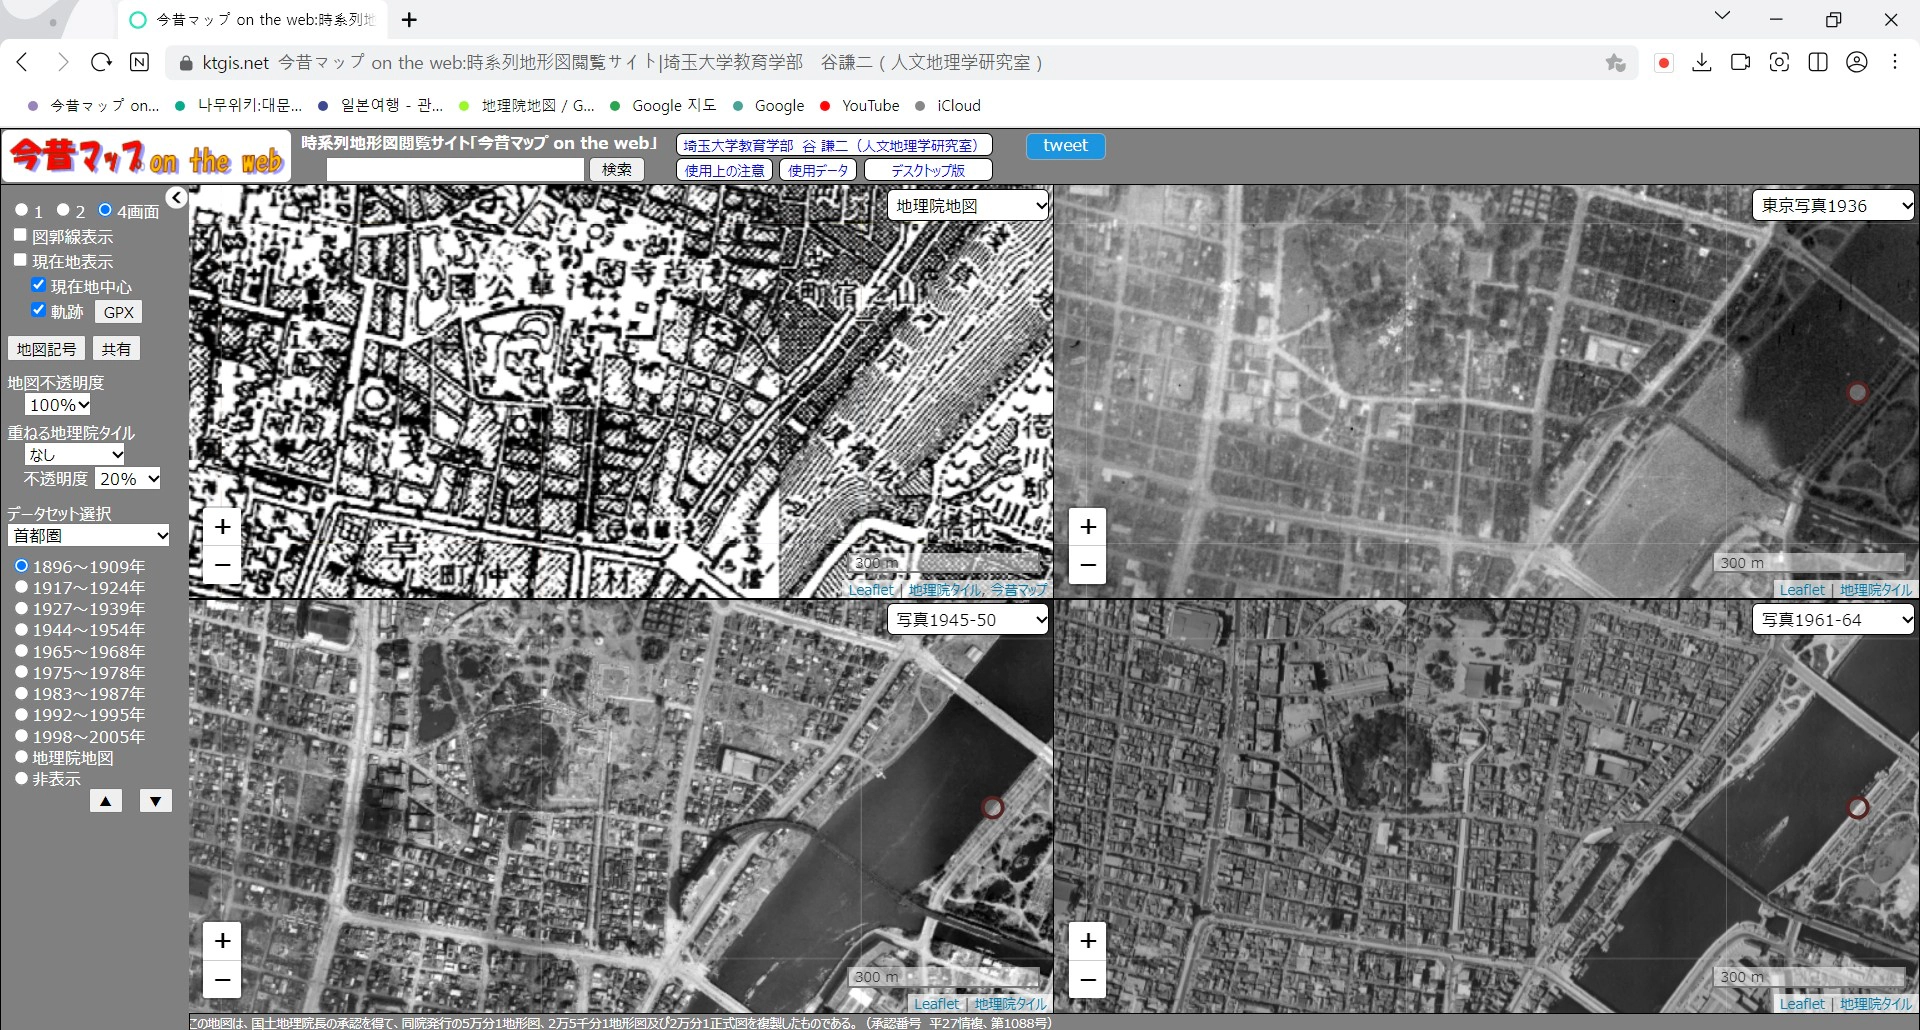Zoom out on the 写真1961-64 pane
The image size is (1920, 1030).
pyautogui.click(x=1088, y=979)
